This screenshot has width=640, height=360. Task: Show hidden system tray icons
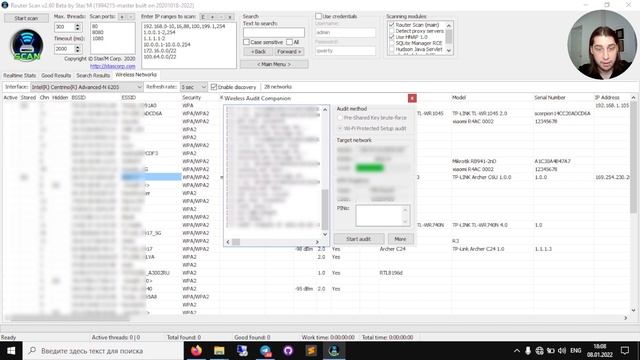click(x=517, y=351)
